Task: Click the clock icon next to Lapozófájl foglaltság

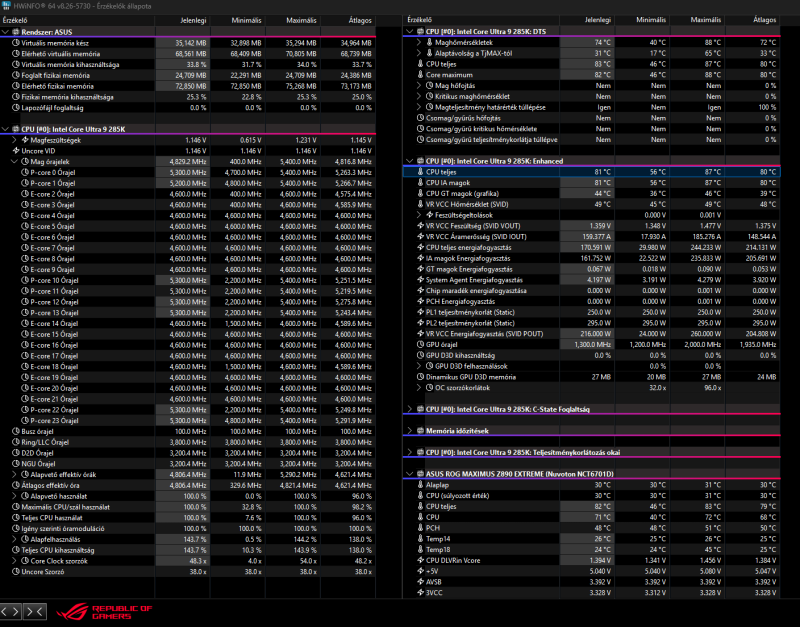Action: click(x=16, y=108)
